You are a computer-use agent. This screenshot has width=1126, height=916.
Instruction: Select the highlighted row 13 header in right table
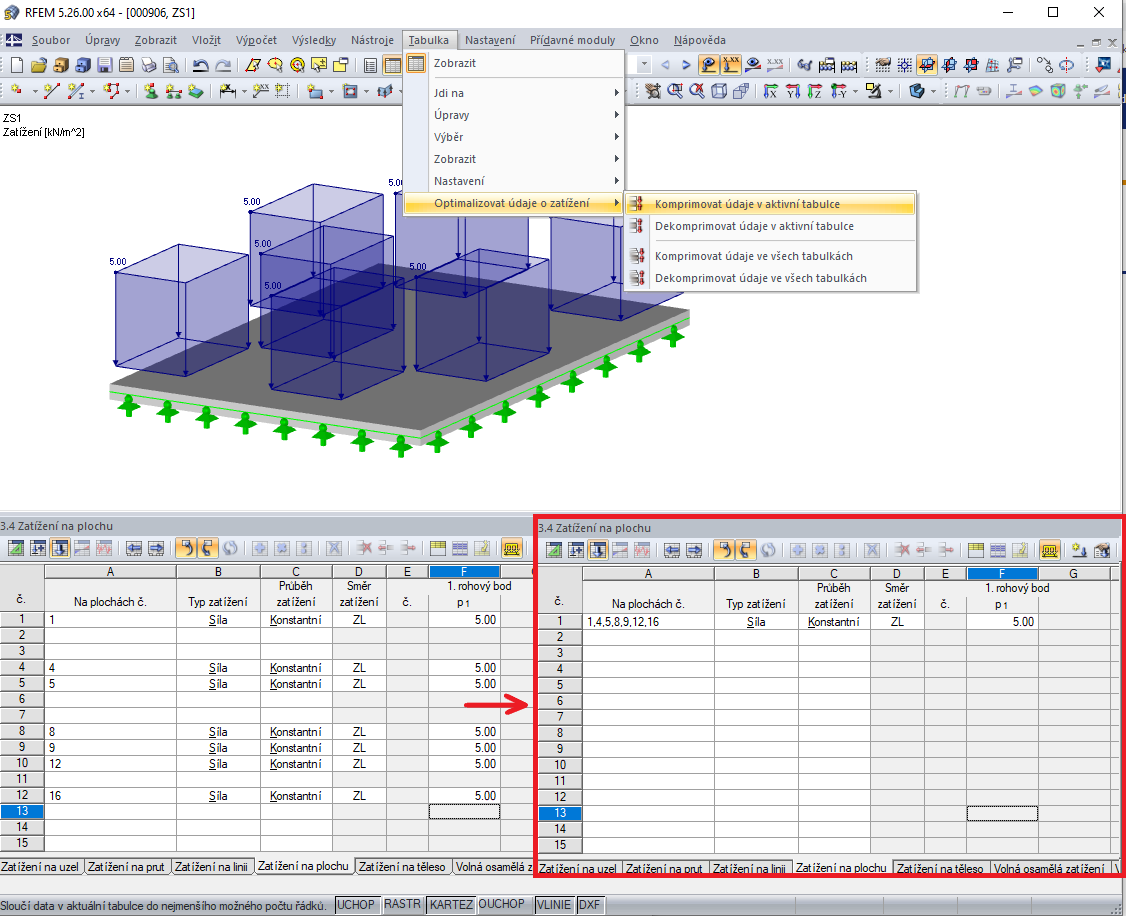560,813
